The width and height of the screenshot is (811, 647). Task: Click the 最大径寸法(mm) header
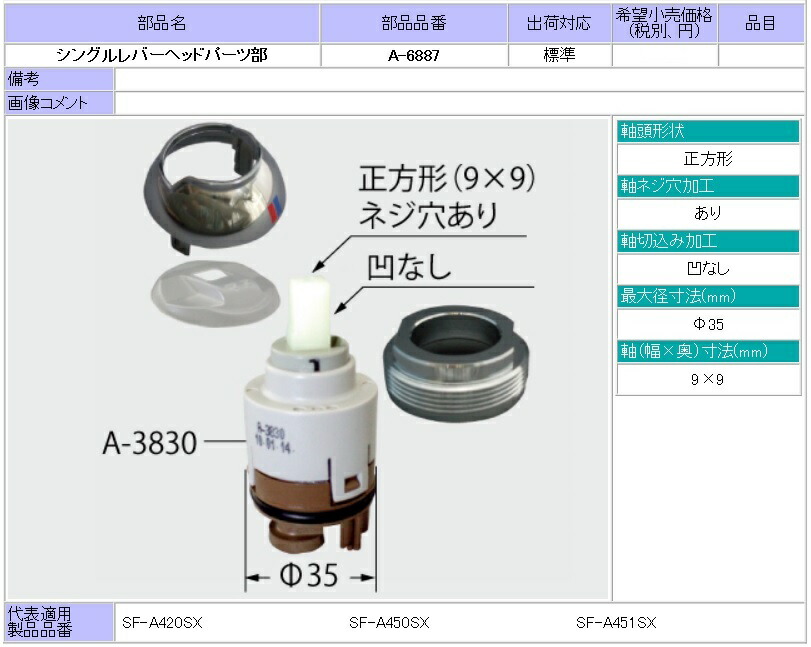(707, 296)
